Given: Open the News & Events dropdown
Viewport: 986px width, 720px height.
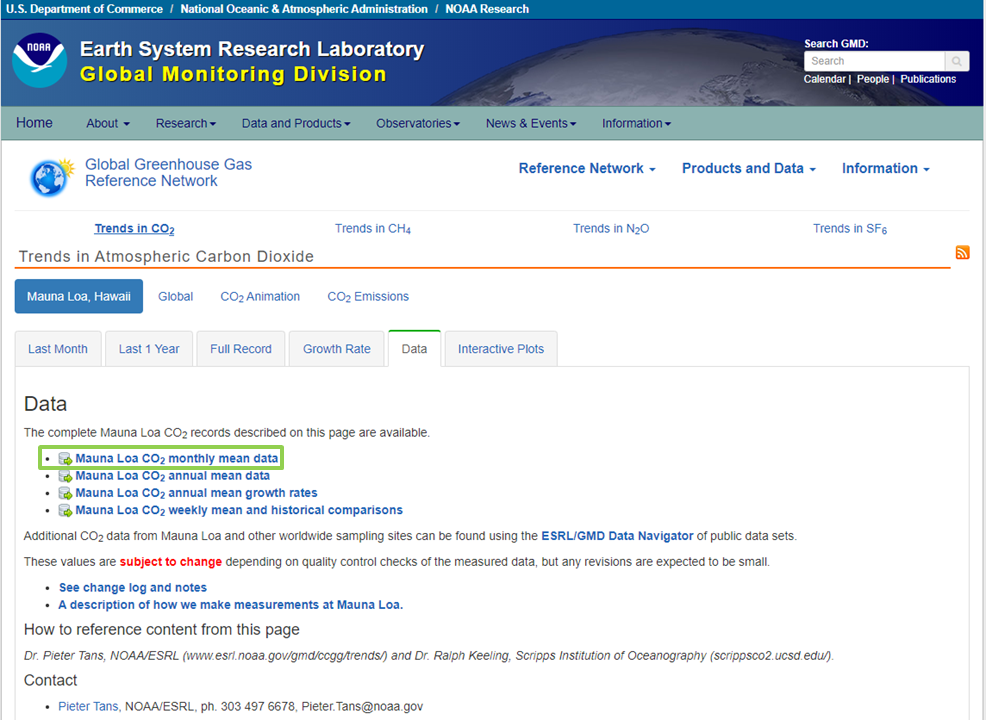Looking at the screenshot, I should (x=531, y=123).
